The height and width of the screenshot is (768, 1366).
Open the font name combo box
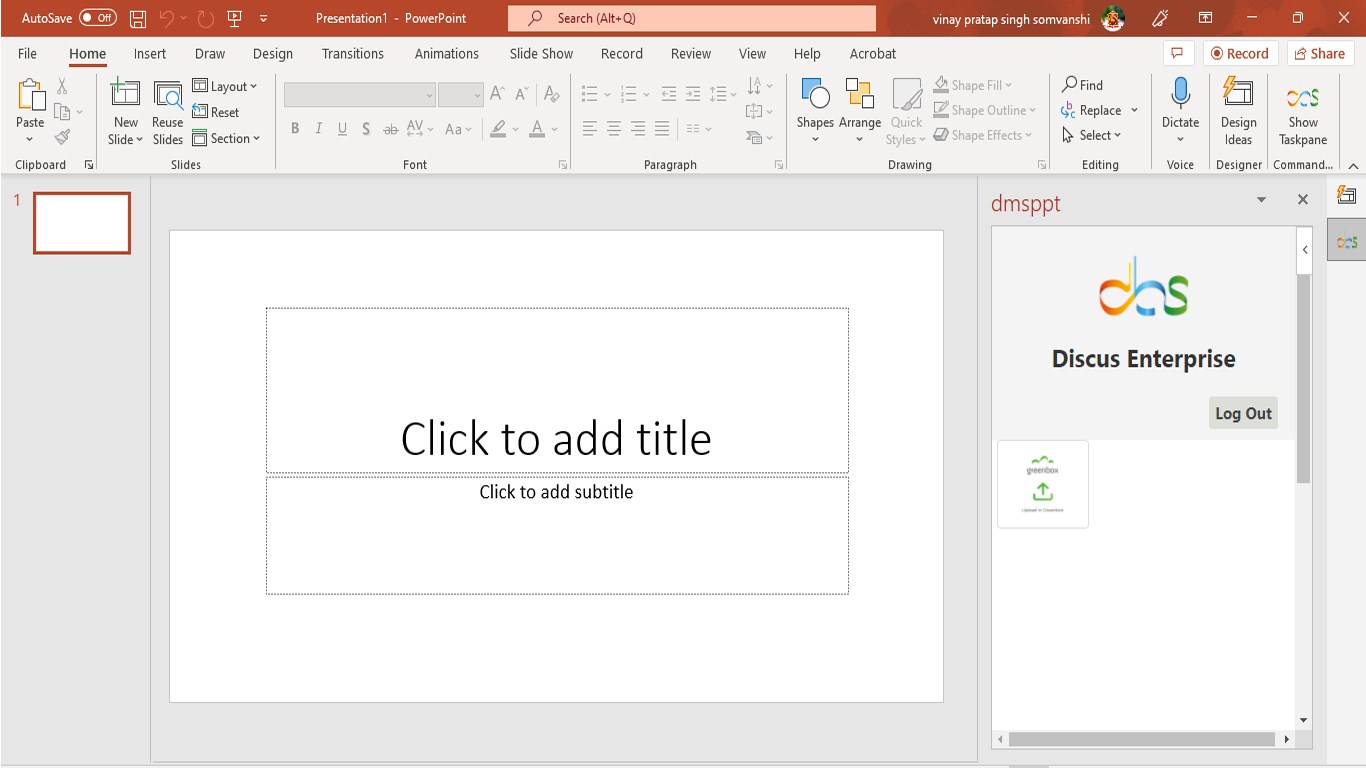(x=360, y=95)
